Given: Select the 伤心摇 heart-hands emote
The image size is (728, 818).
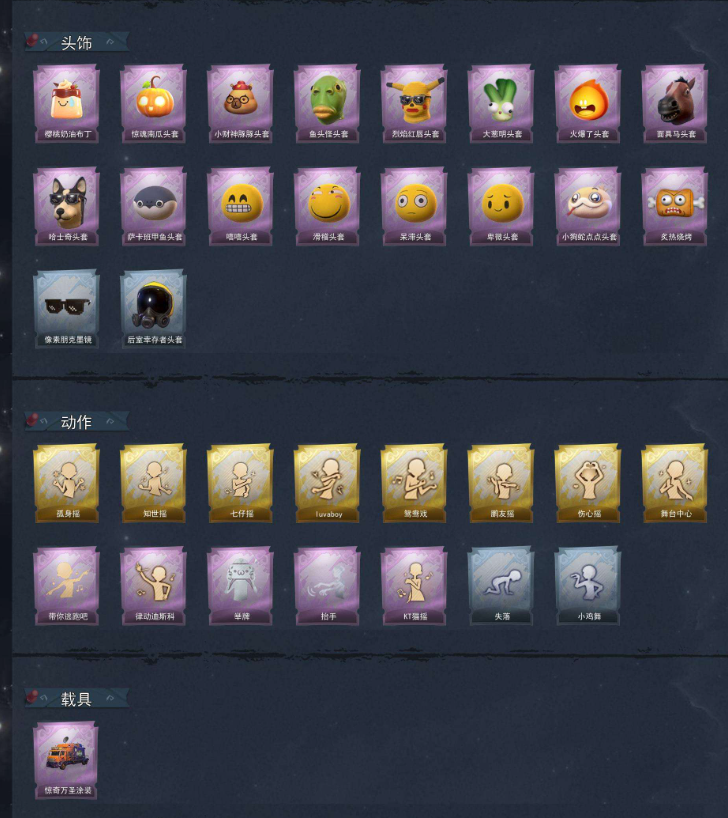Looking at the screenshot, I should [x=588, y=483].
